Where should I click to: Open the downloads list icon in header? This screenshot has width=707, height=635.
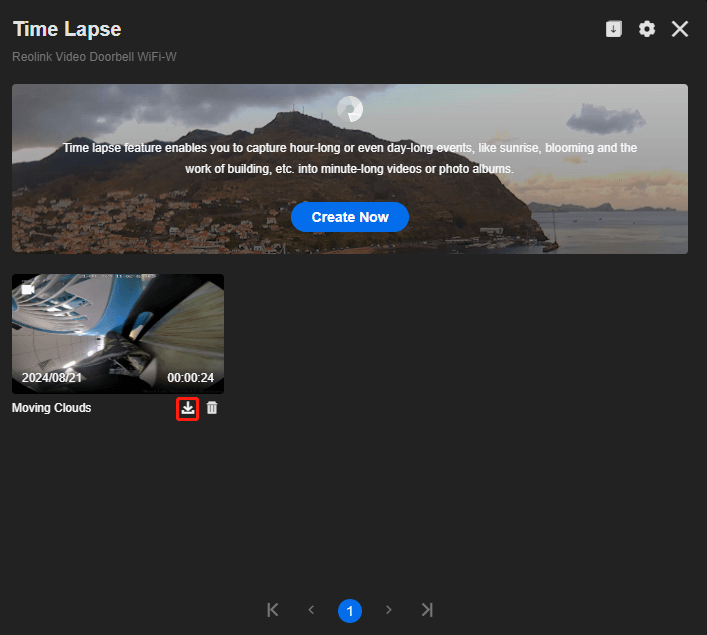(613, 29)
